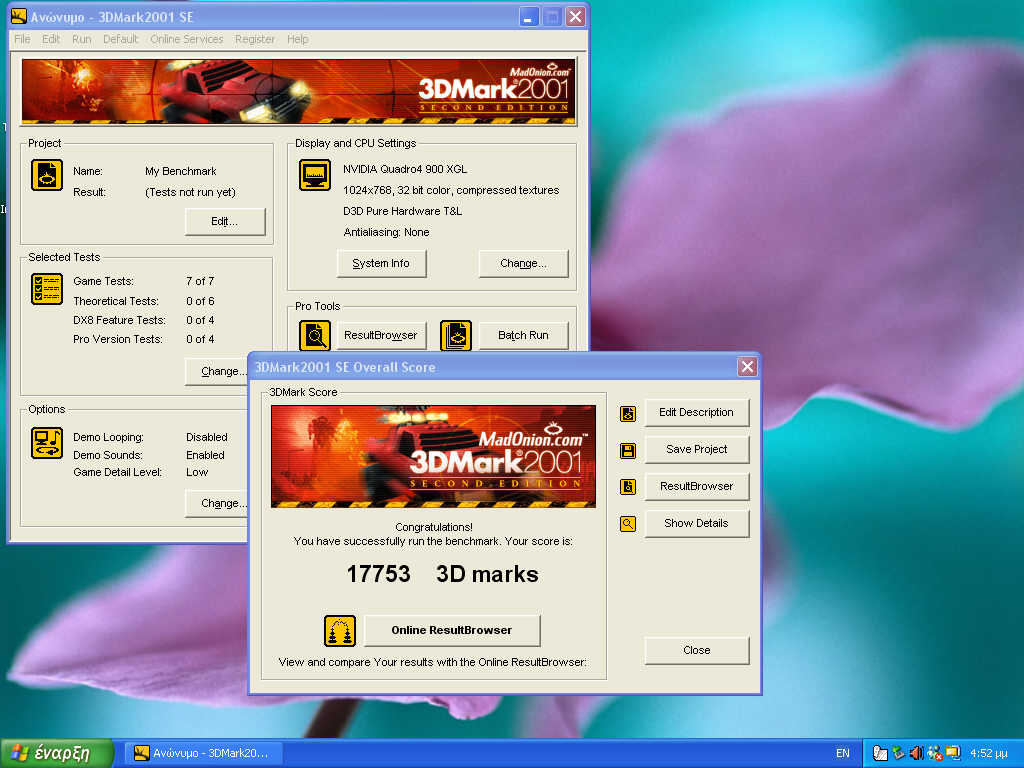Click the first system tray icon
The height and width of the screenshot is (768, 1024).
[880, 753]
